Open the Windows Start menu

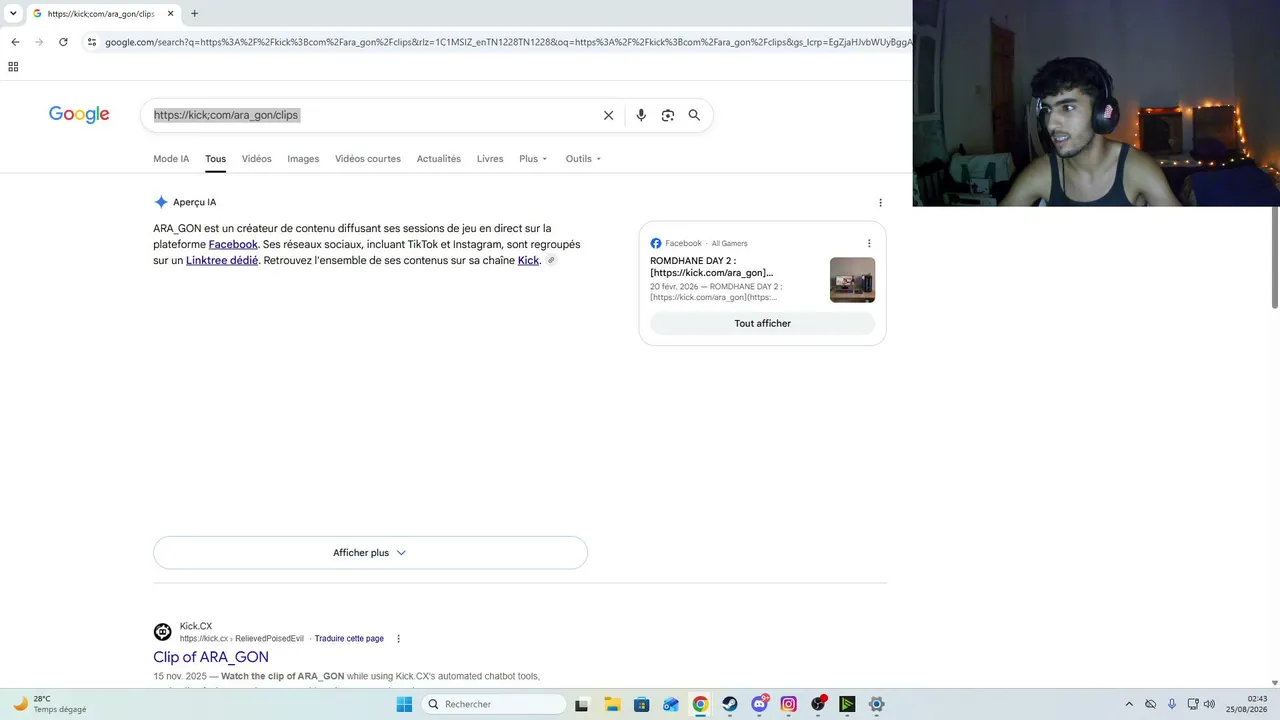pyautogui.click(x=404, y=704)
